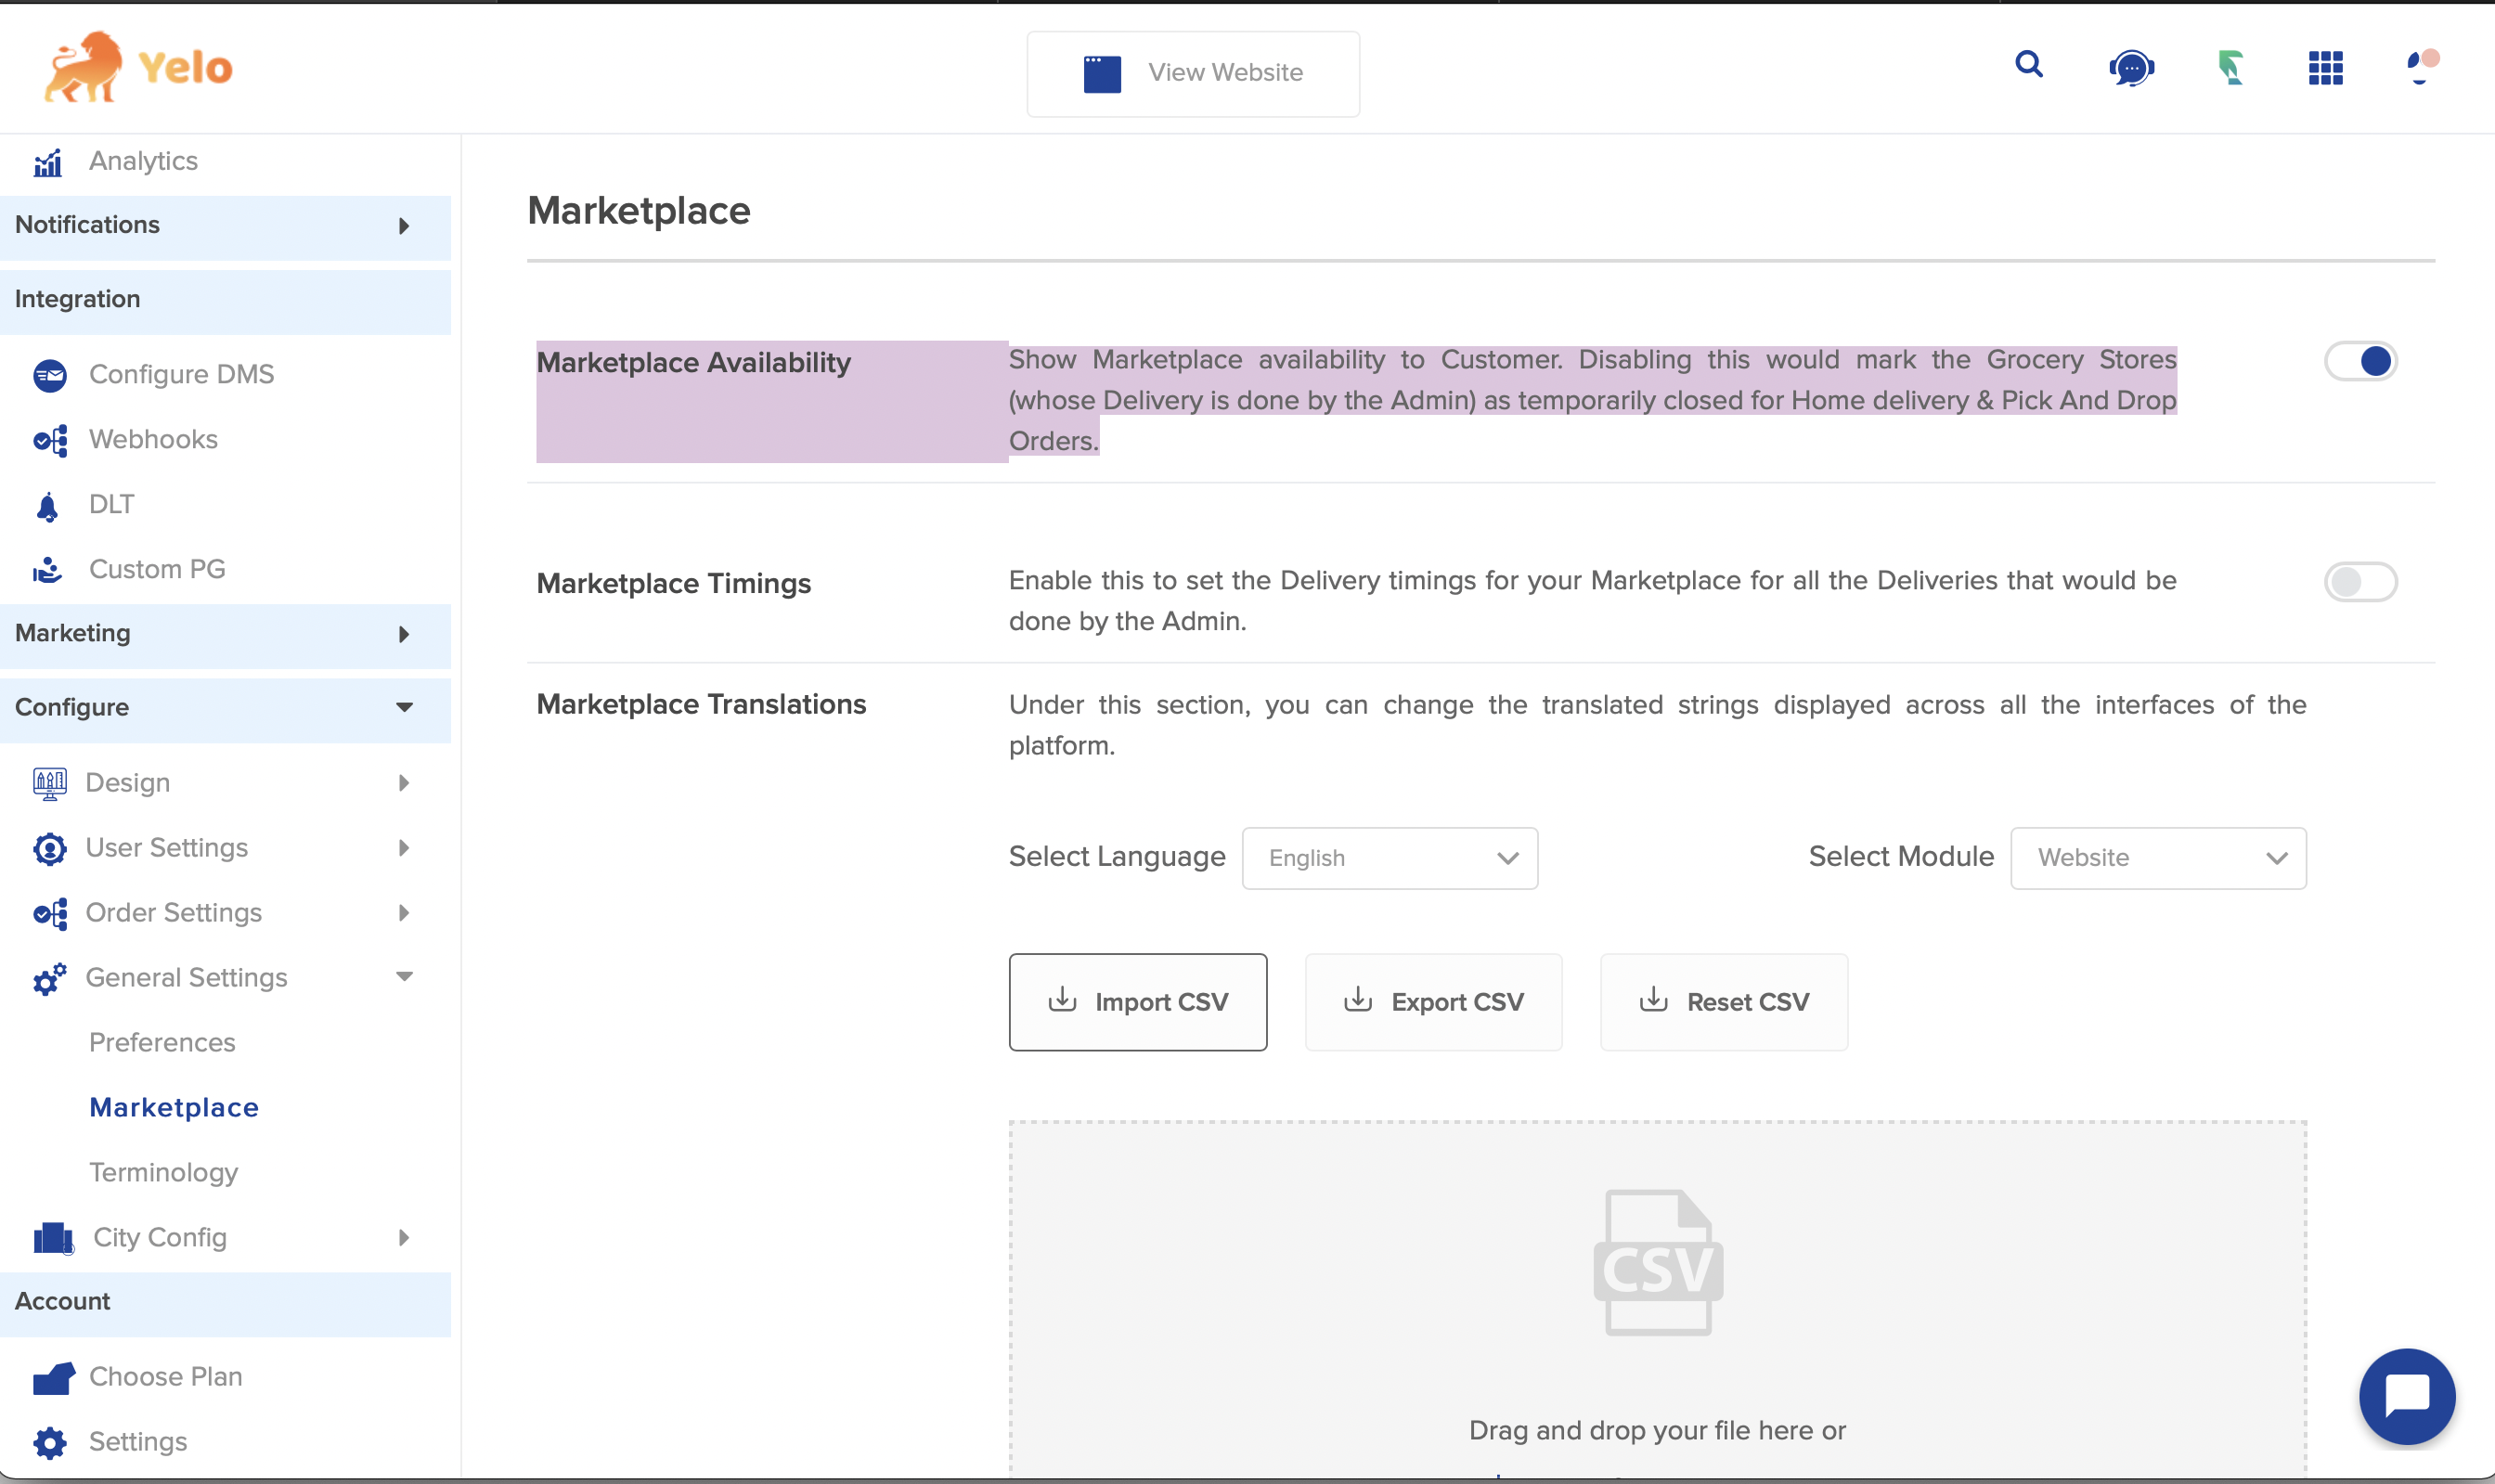Click the Integration section header

225,300
